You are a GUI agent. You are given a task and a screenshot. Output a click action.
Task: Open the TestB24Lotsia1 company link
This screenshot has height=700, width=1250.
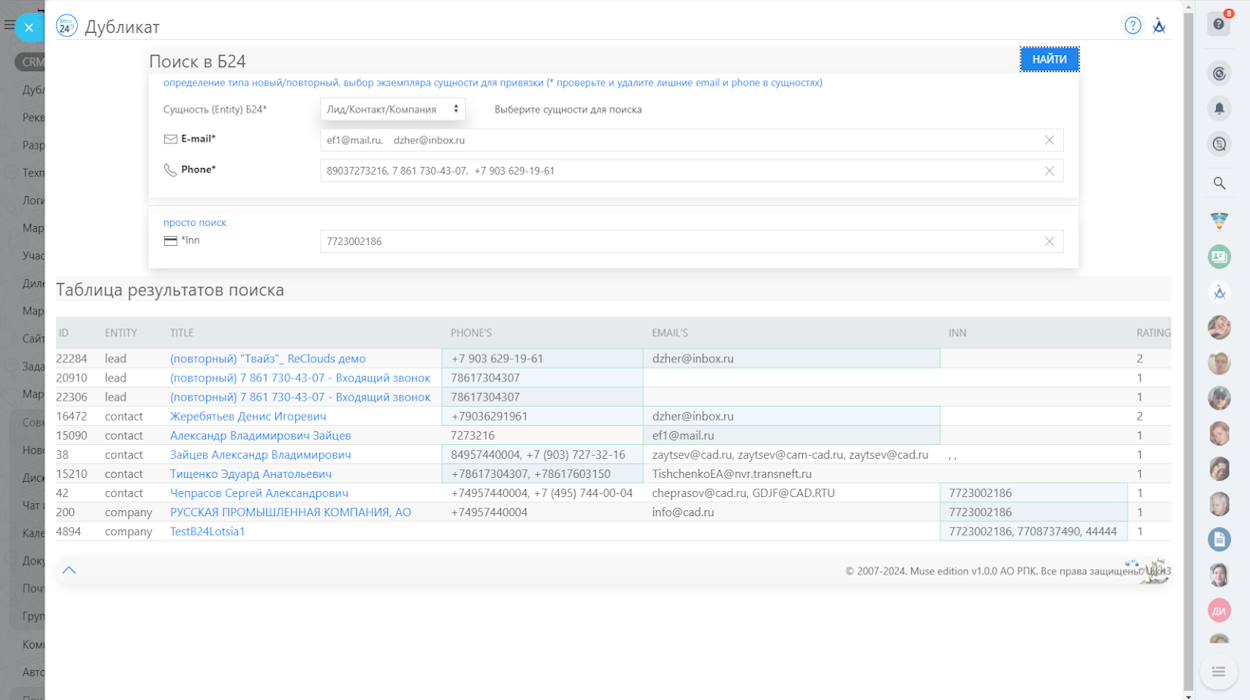207,531
